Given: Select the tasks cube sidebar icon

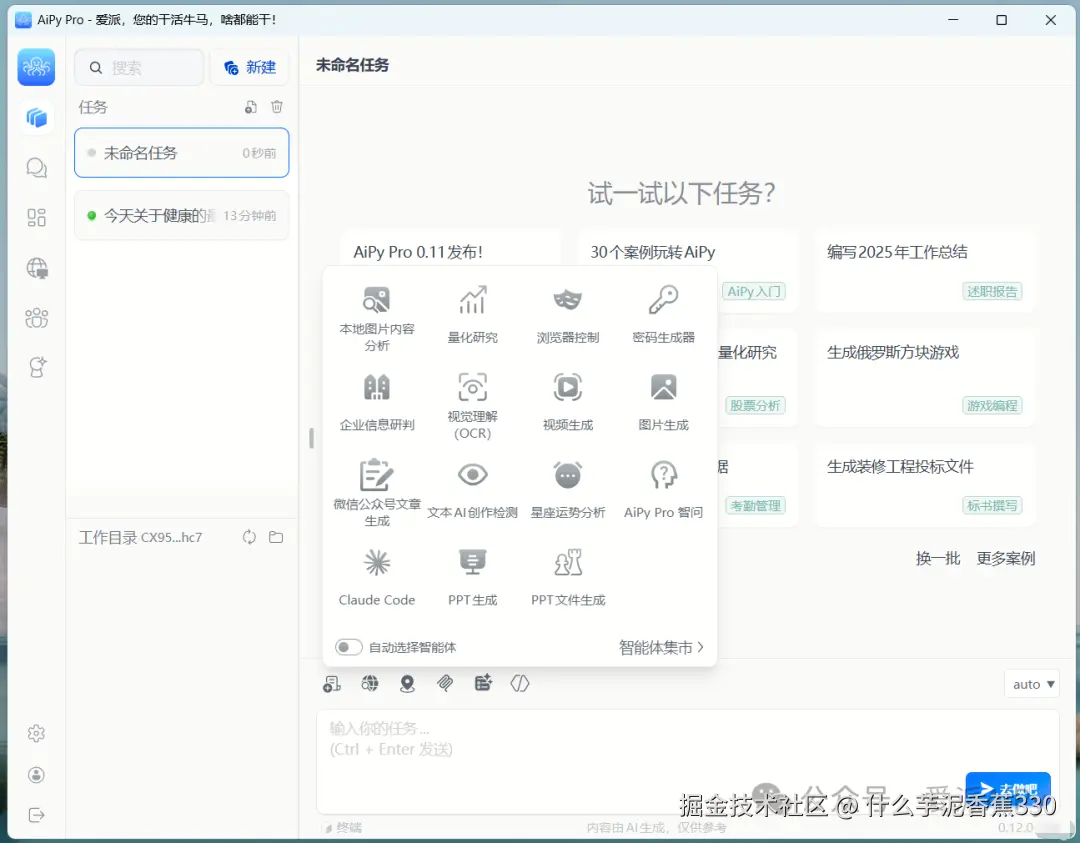Looking at the screenshot, I should (37, 118).
